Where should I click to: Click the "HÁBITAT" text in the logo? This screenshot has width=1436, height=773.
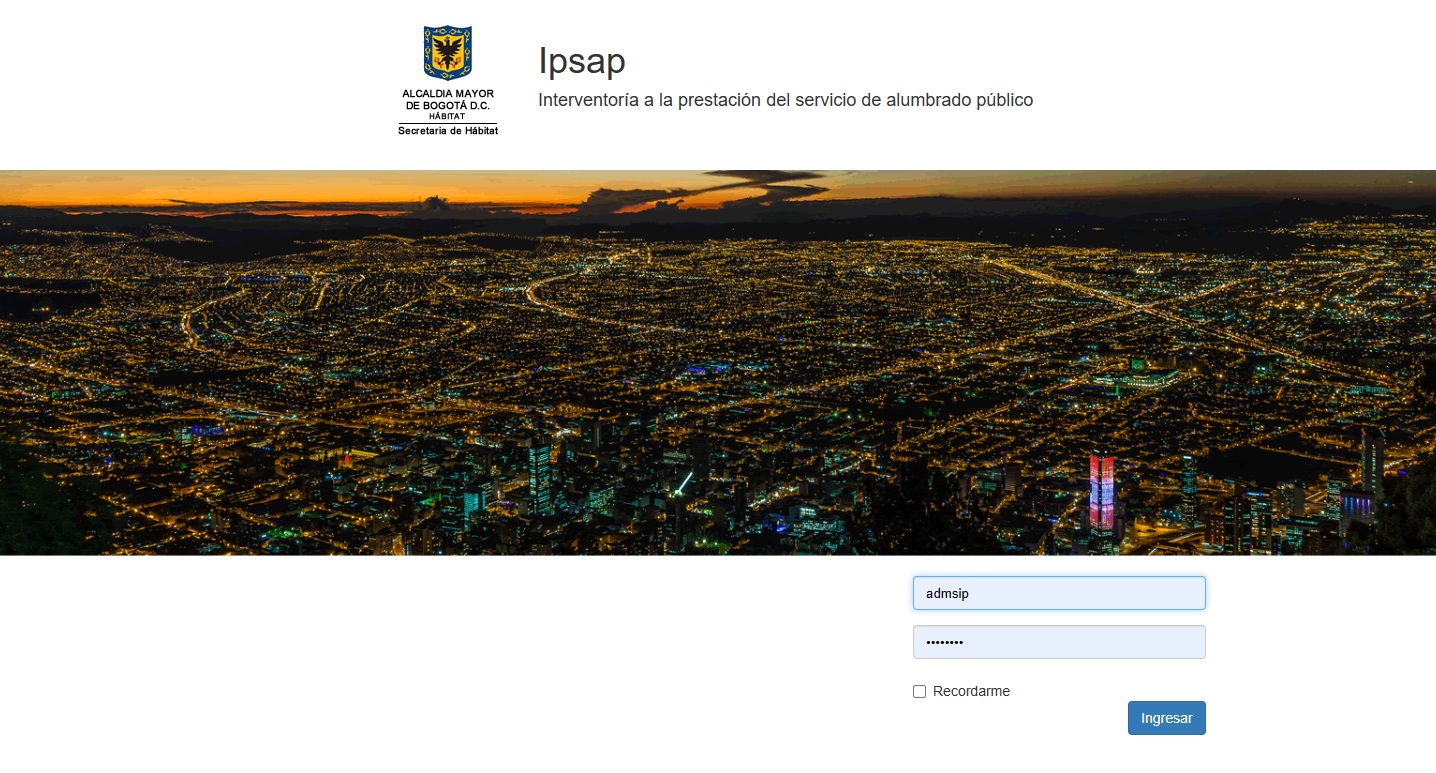pos(447,116)
